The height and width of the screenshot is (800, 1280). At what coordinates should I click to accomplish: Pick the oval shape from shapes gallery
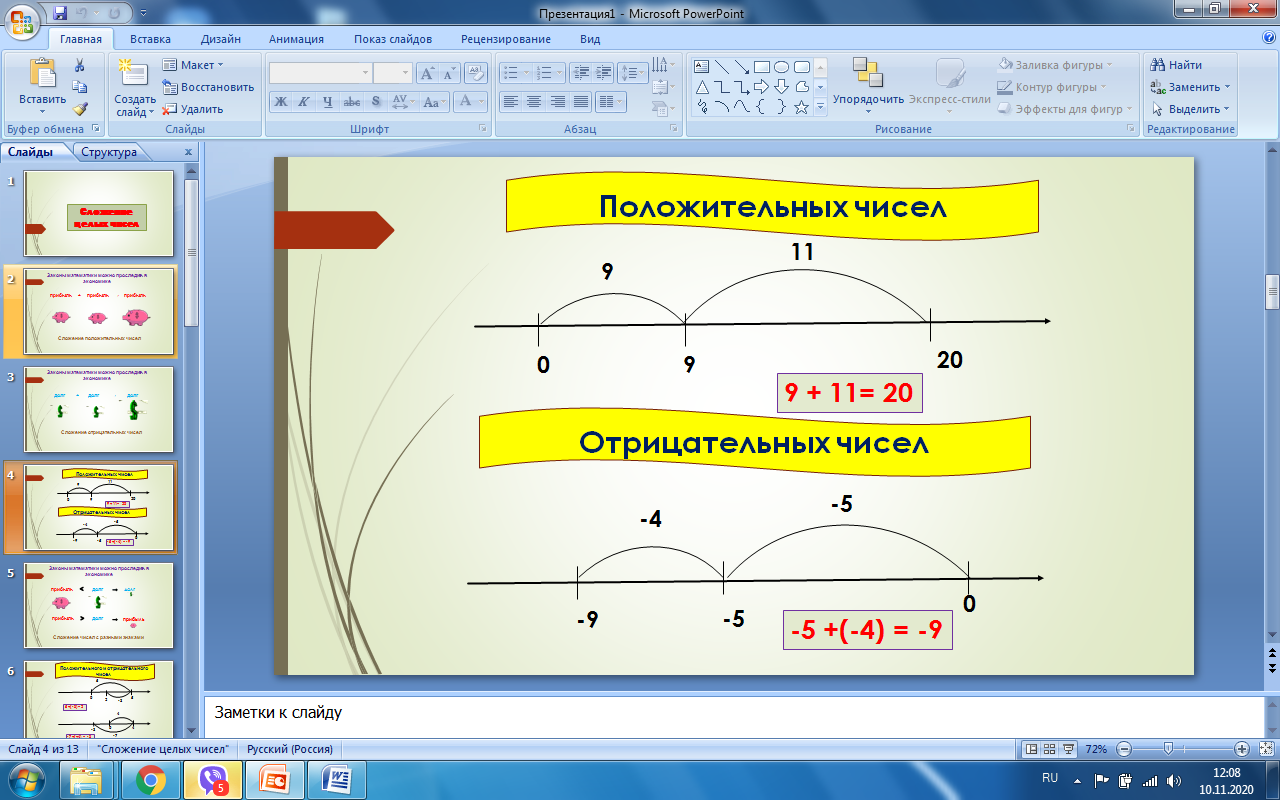(781, 67)
